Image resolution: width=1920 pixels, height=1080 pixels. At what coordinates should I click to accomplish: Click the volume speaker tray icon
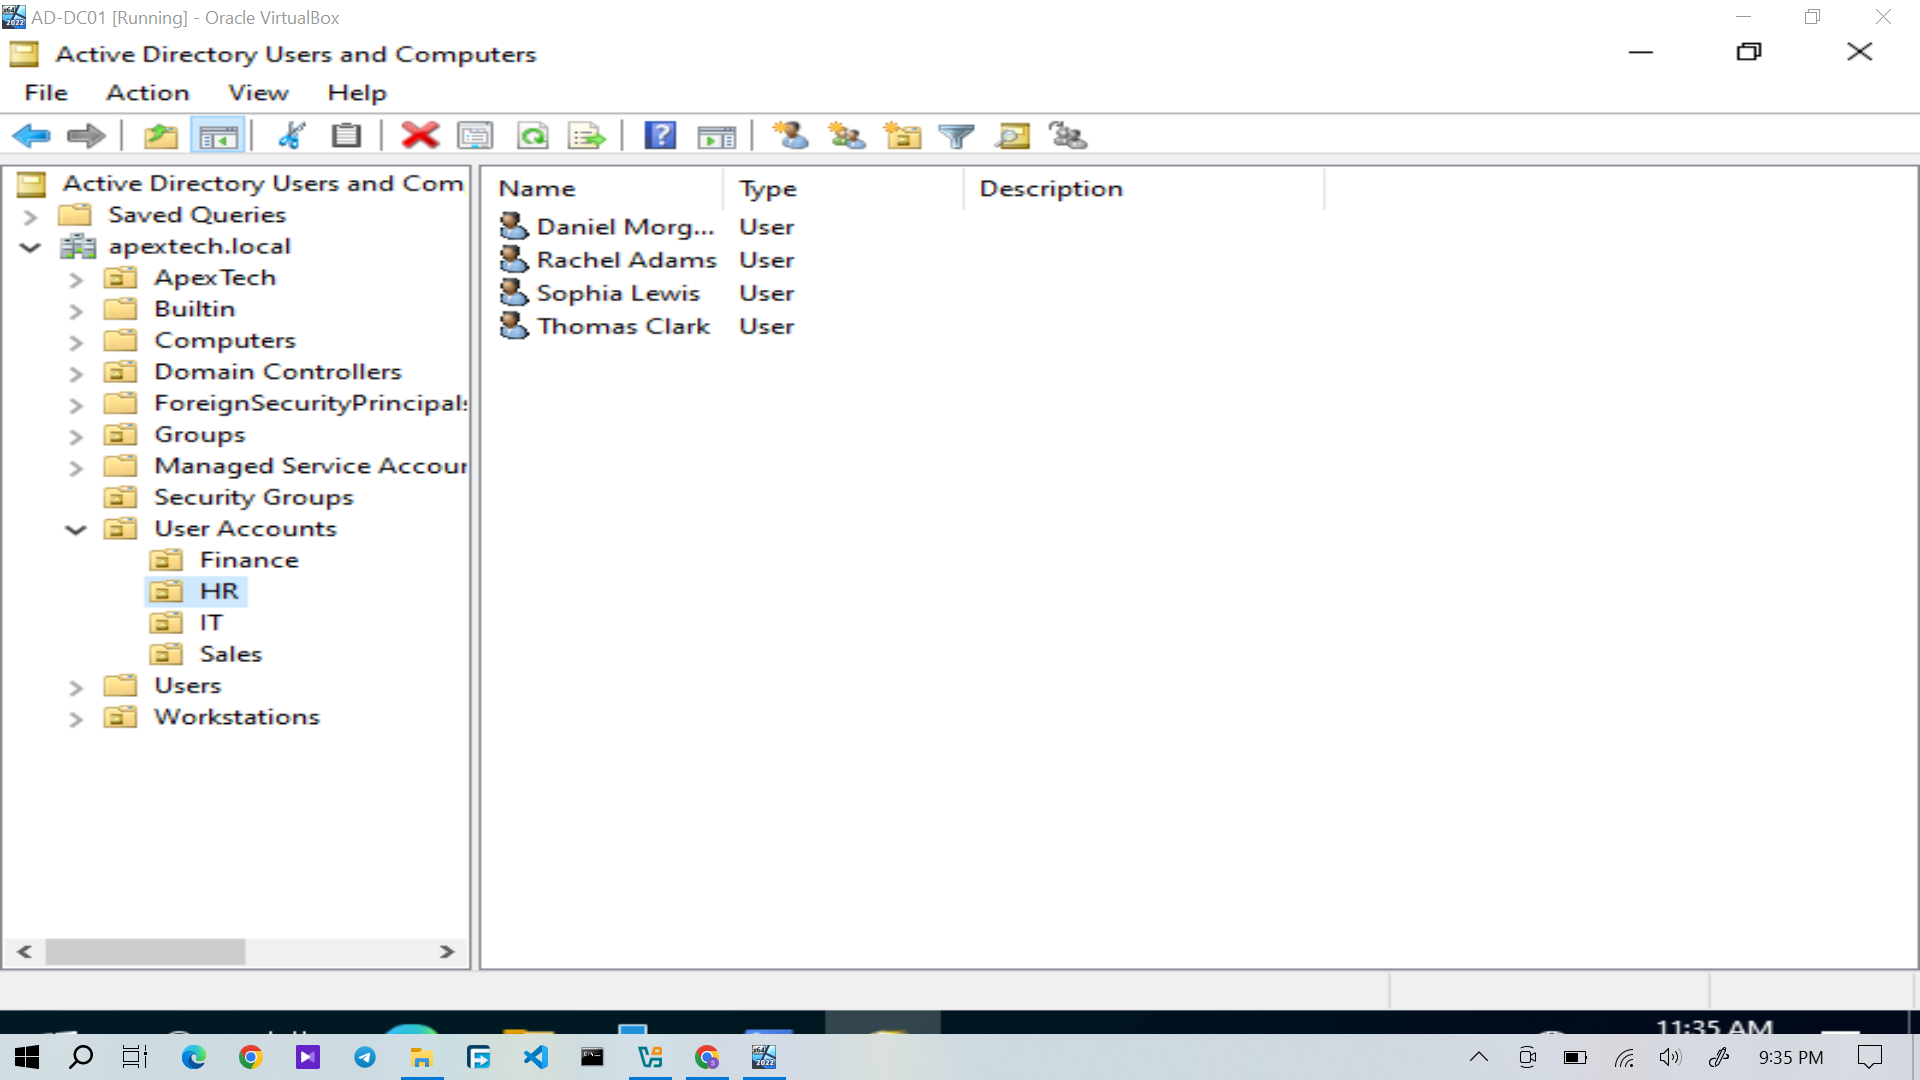click(1670, 1057)
